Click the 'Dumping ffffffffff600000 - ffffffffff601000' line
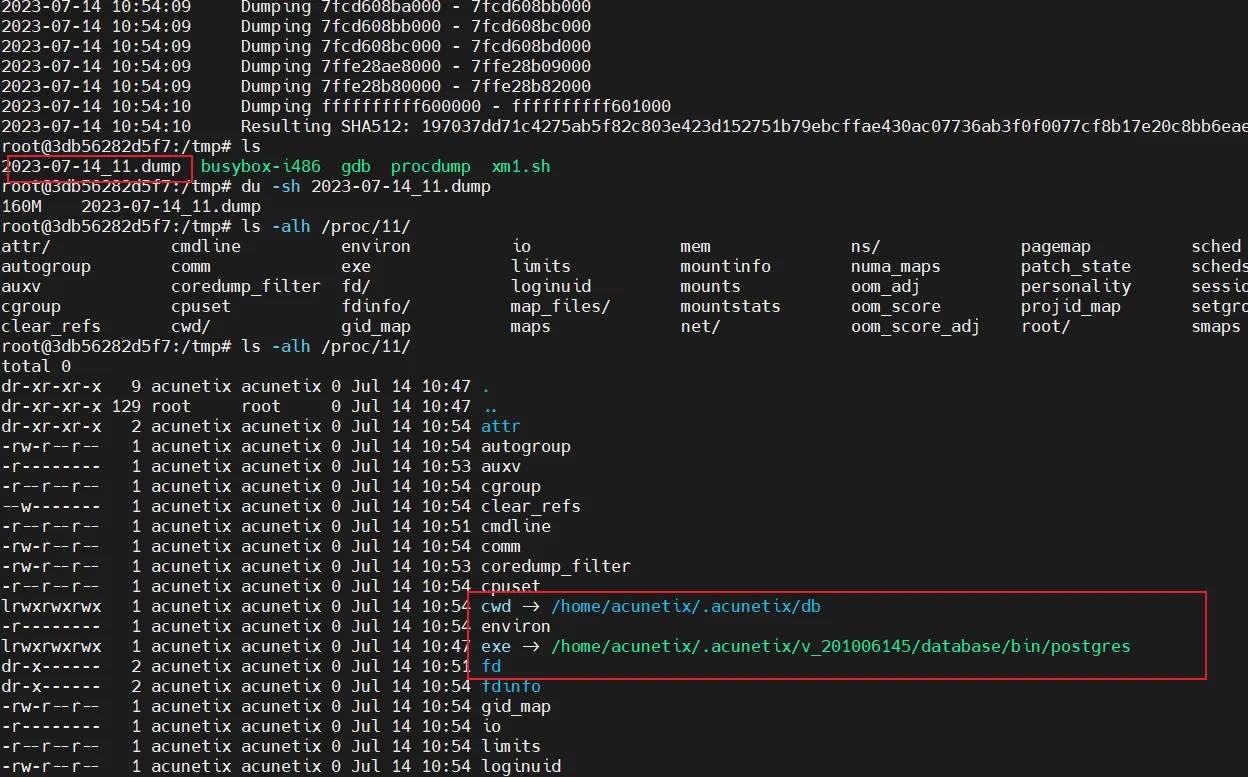This screenshot has width=1248, height=777. [456, 107]
